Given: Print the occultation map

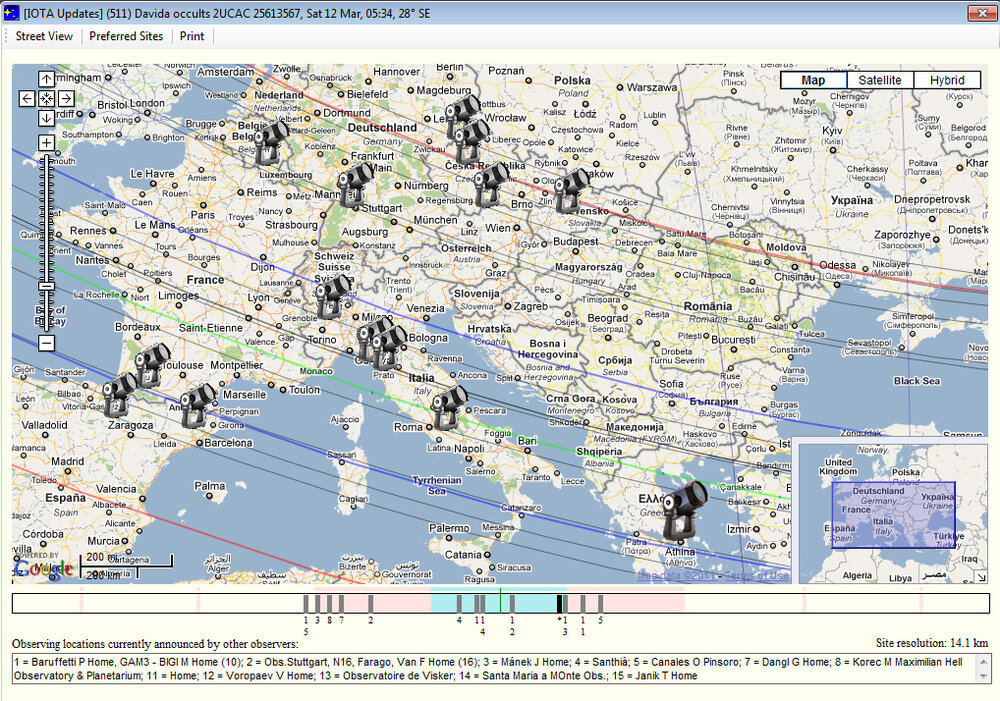Looking at the screenshot, I should (192, 36).
